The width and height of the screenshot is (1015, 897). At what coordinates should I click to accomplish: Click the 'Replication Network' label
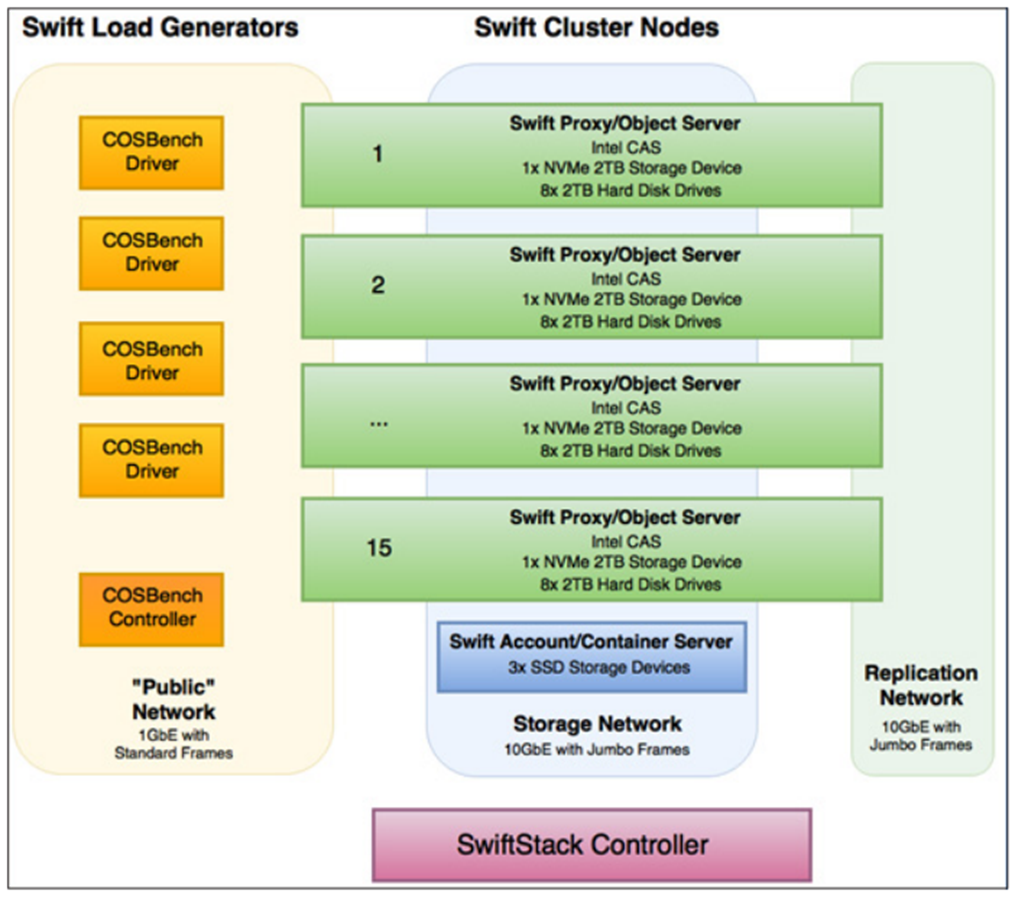921,685
